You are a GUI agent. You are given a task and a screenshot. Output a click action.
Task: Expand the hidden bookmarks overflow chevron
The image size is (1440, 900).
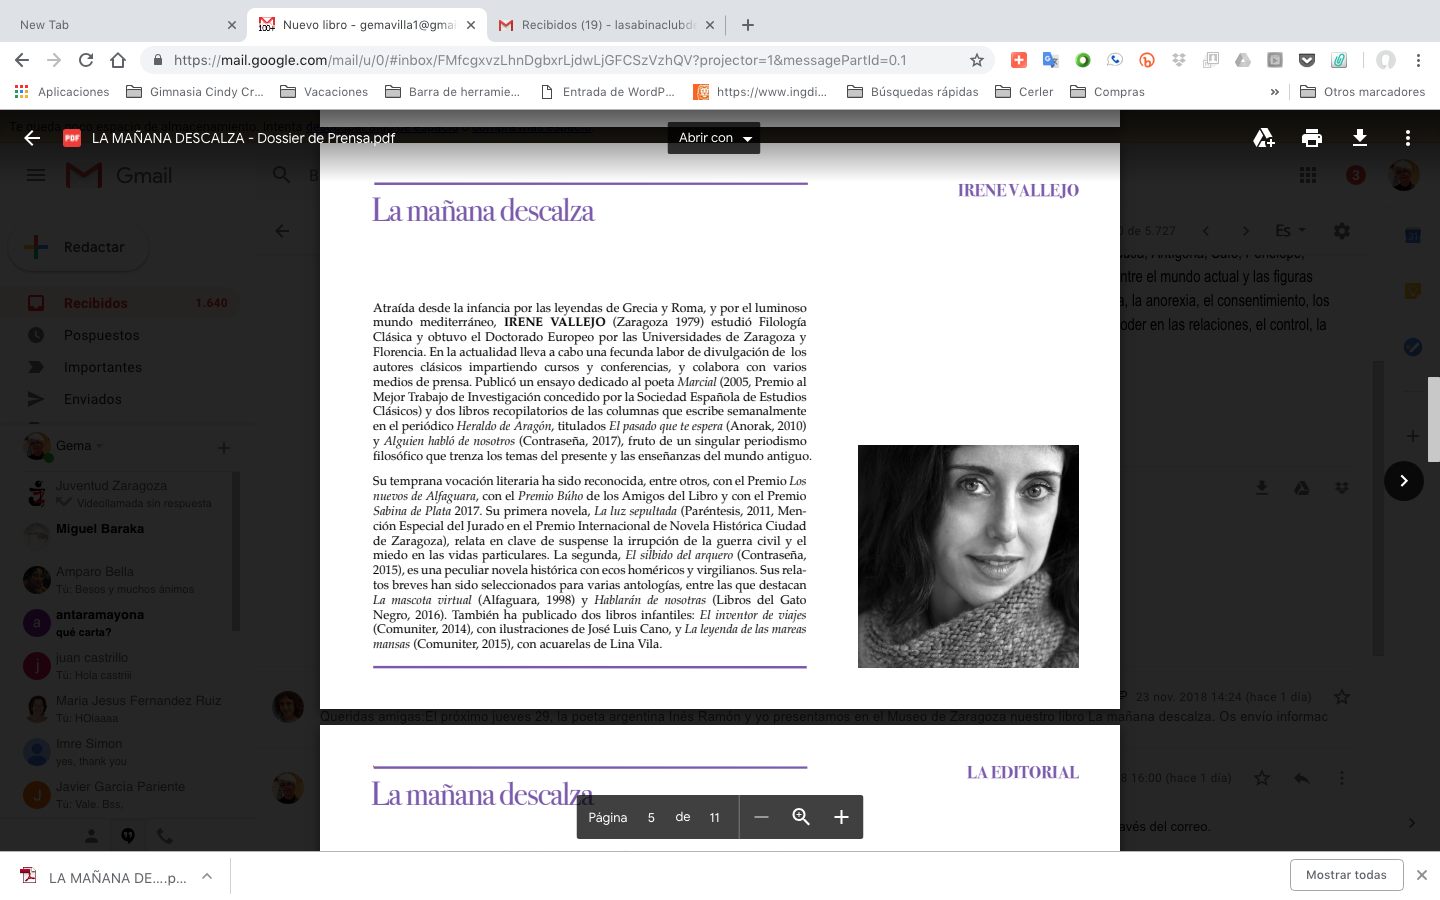[1274, 92]
